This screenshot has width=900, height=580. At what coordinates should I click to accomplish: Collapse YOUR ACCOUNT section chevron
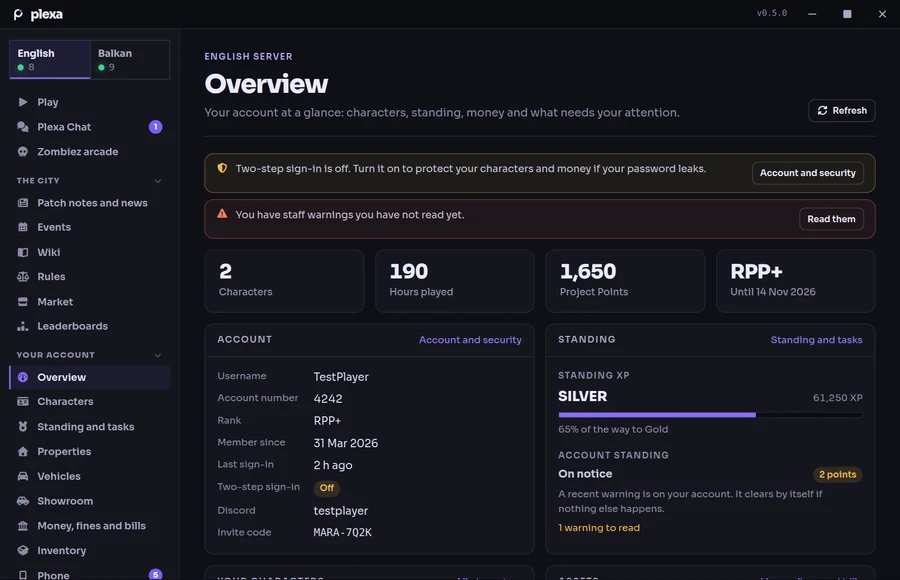click(x=158, y=355)
